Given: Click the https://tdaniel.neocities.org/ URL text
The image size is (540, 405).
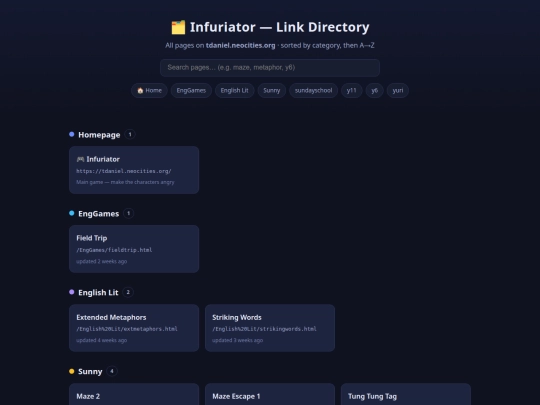Looking at the screenshot, I should point(124,171).
